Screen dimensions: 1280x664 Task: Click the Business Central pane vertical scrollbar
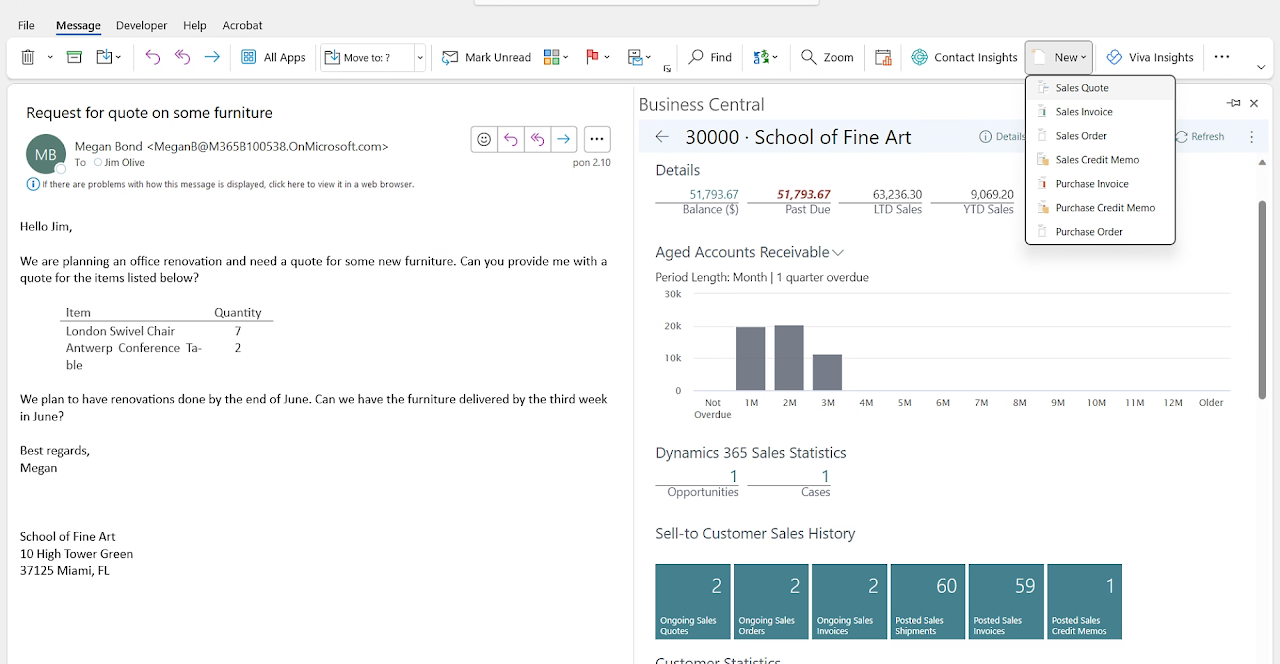(x=1262, y=300)
